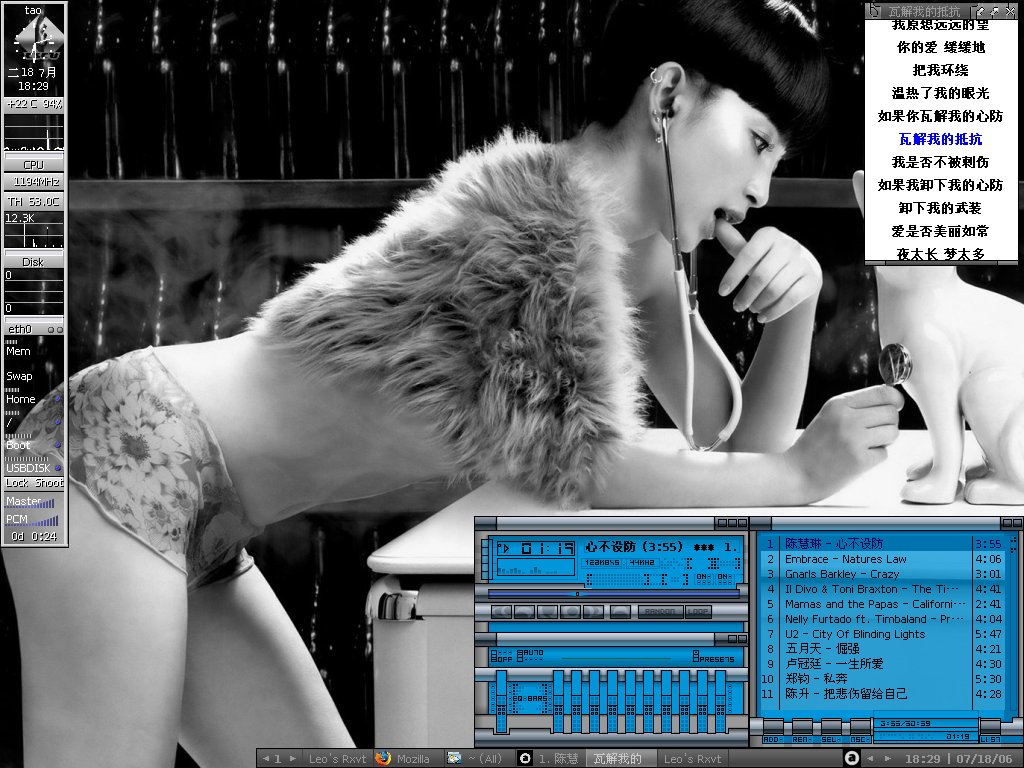Select the track Embrace - Natures Law
1024x768 pixels.
(x=882, y=559)
